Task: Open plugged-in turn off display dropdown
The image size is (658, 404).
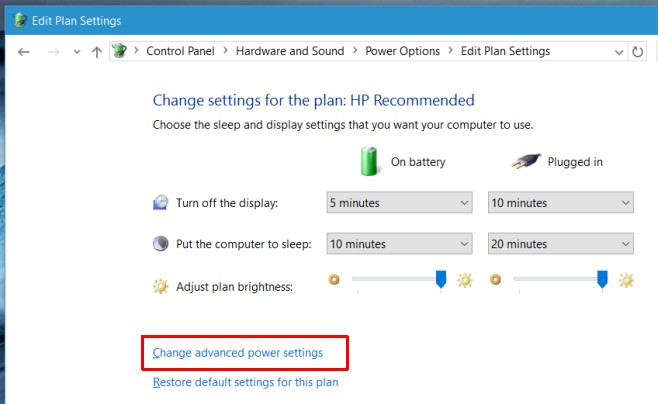Action: click(x=561, y=203)
